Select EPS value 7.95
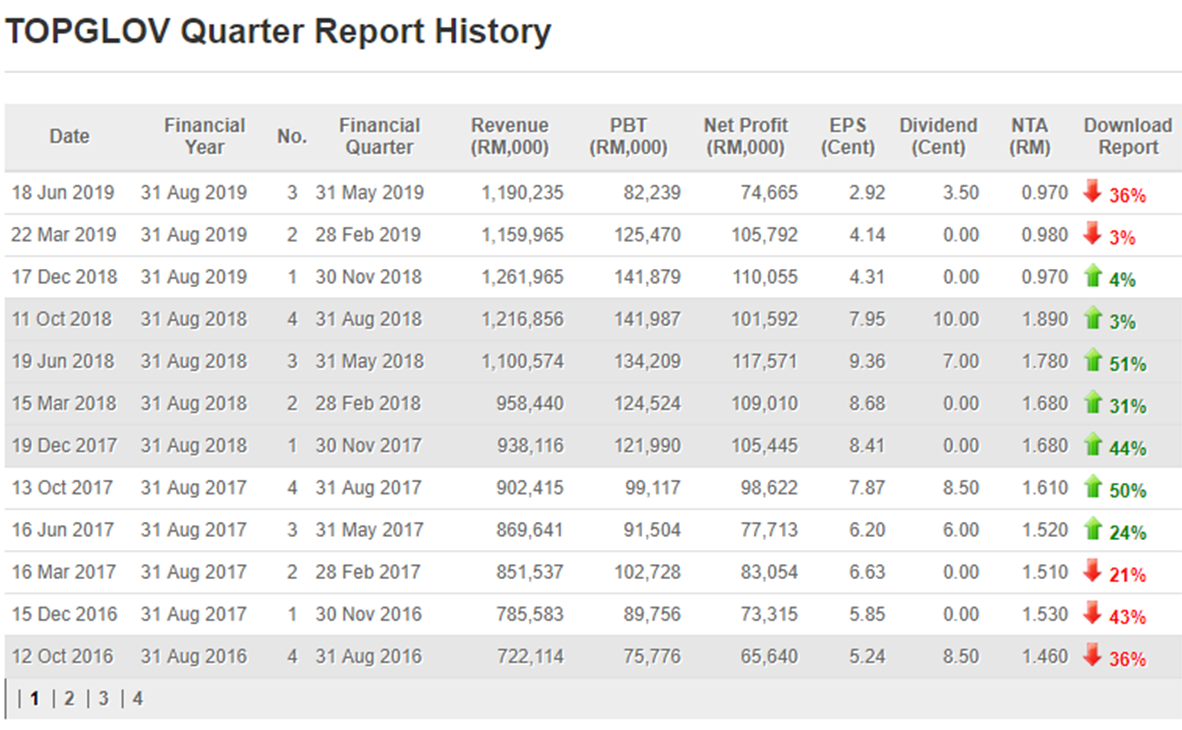Image resolution: width=1182 pixels, height=730 pixels. (x=867, y=319)
